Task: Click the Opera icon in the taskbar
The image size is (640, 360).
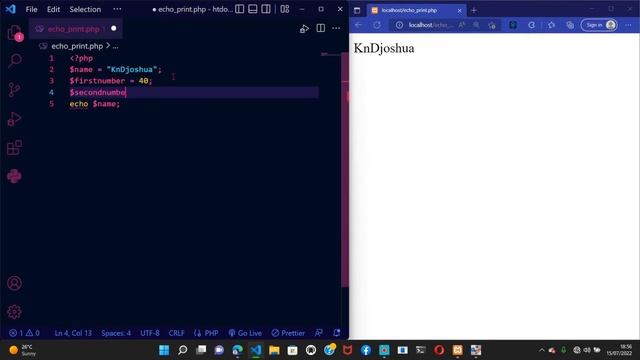Action: point(439,350)
